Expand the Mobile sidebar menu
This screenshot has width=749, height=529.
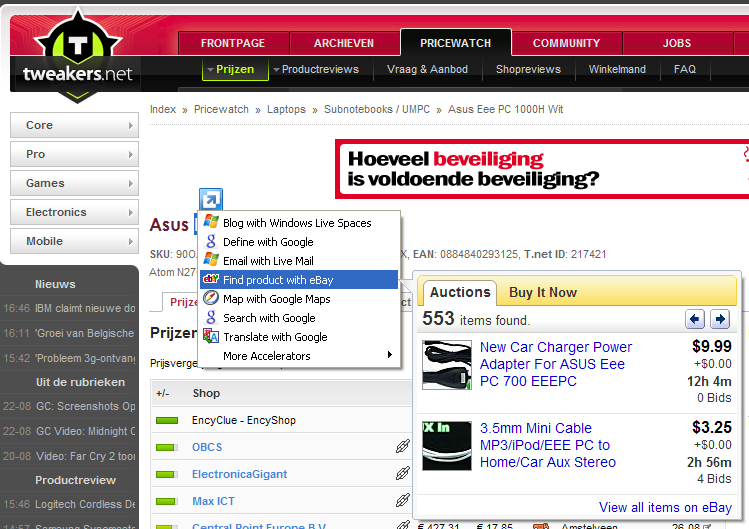tap(75, 241)
